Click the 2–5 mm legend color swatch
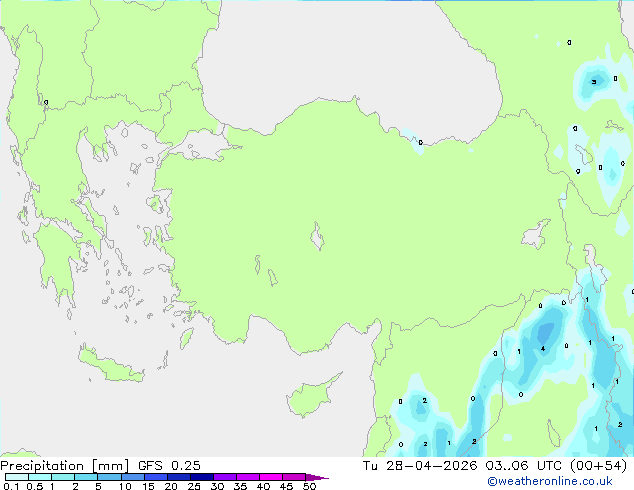The height and width of the screenshot is (490, 634). [x=86, y=477]
